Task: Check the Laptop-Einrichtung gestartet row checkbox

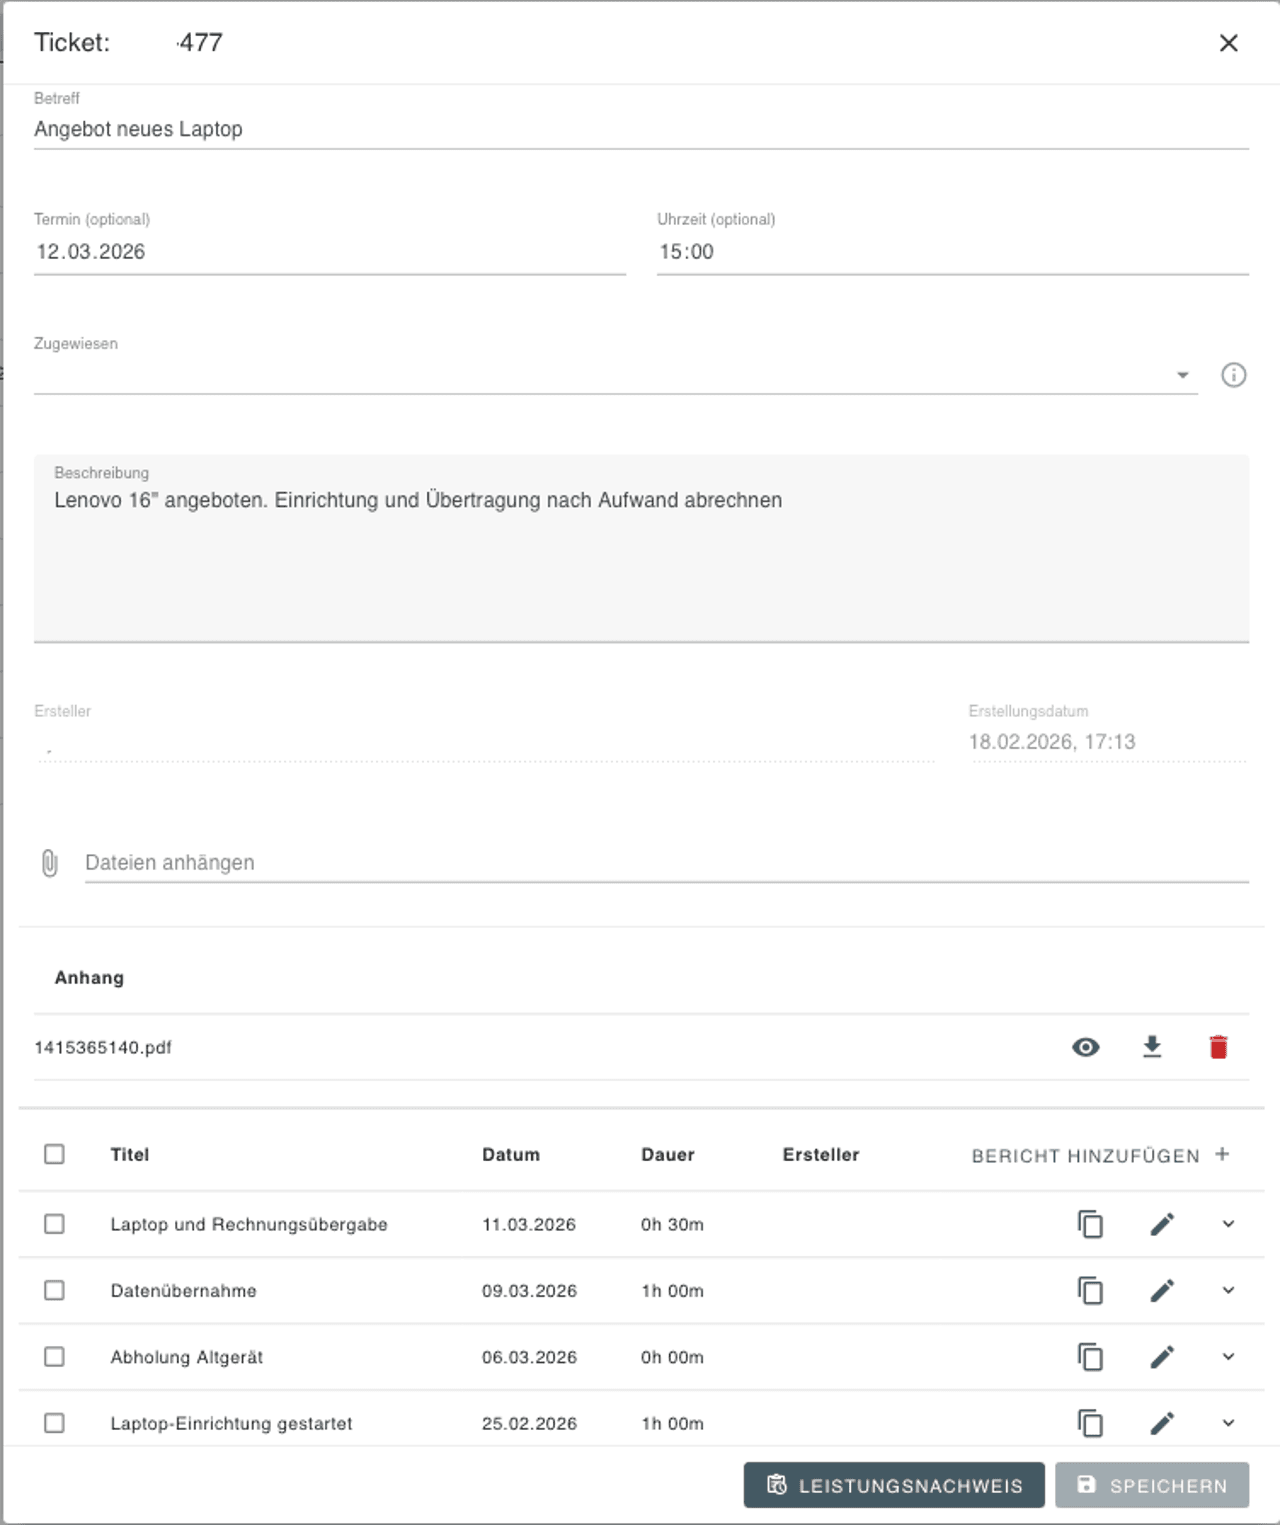Action: (54, 1423)
